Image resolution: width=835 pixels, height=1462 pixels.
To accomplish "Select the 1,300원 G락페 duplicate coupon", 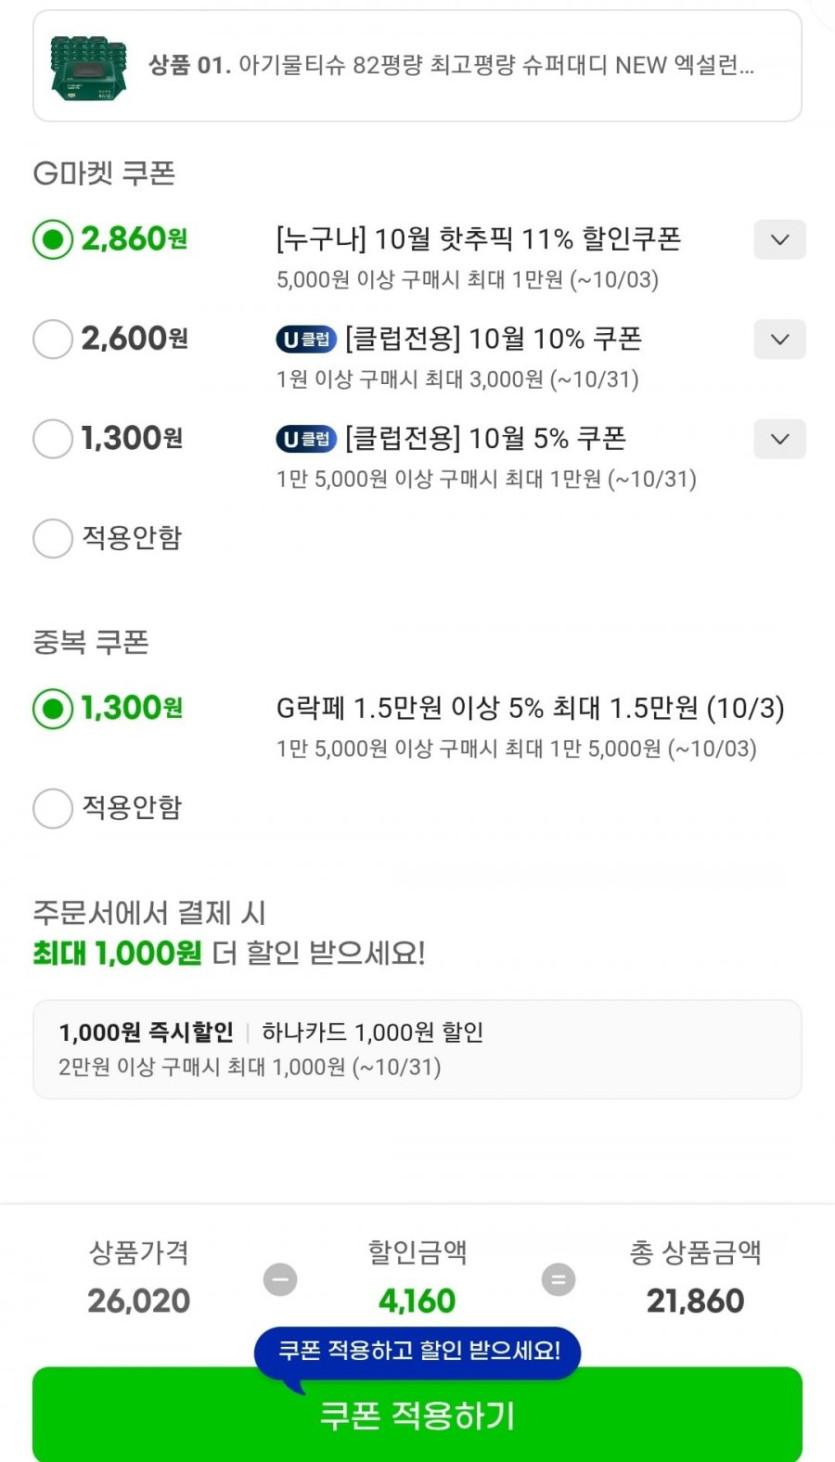I will (x=53, y=709).
